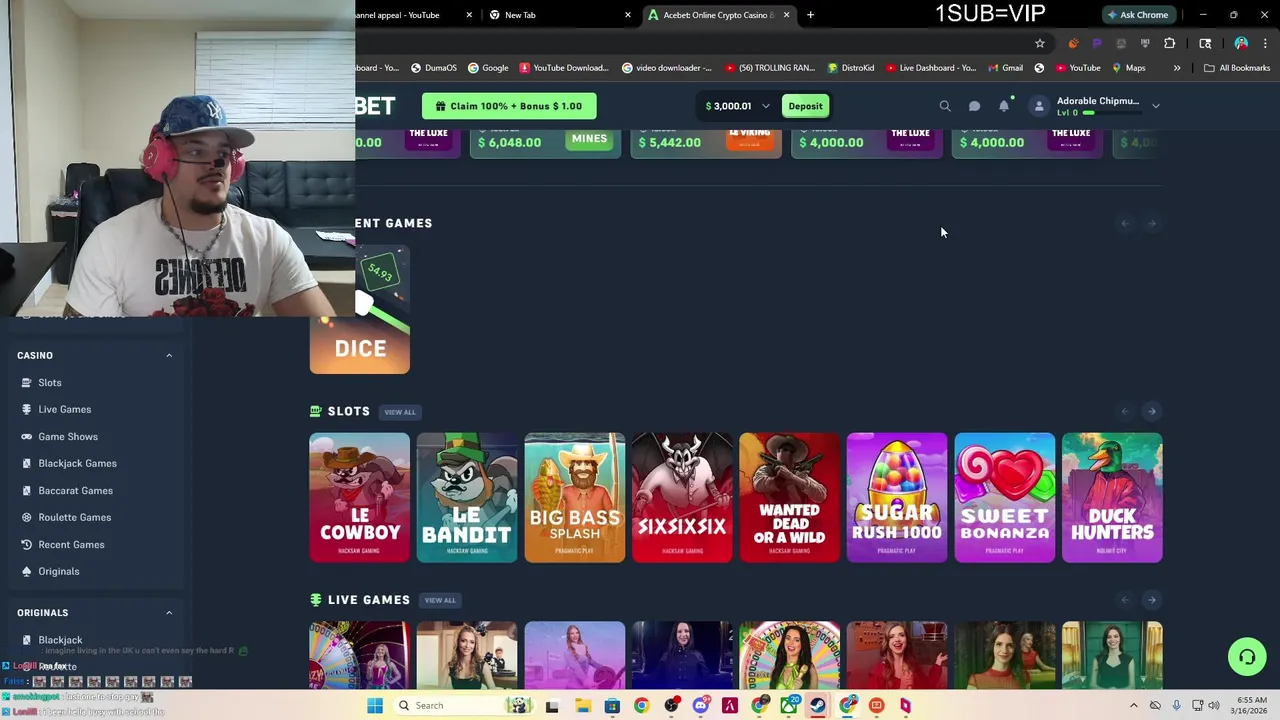Open Slots in casino sidebar
This screenshot has height=720, width=1280.
pyautogui.click(x=50, y=382)
